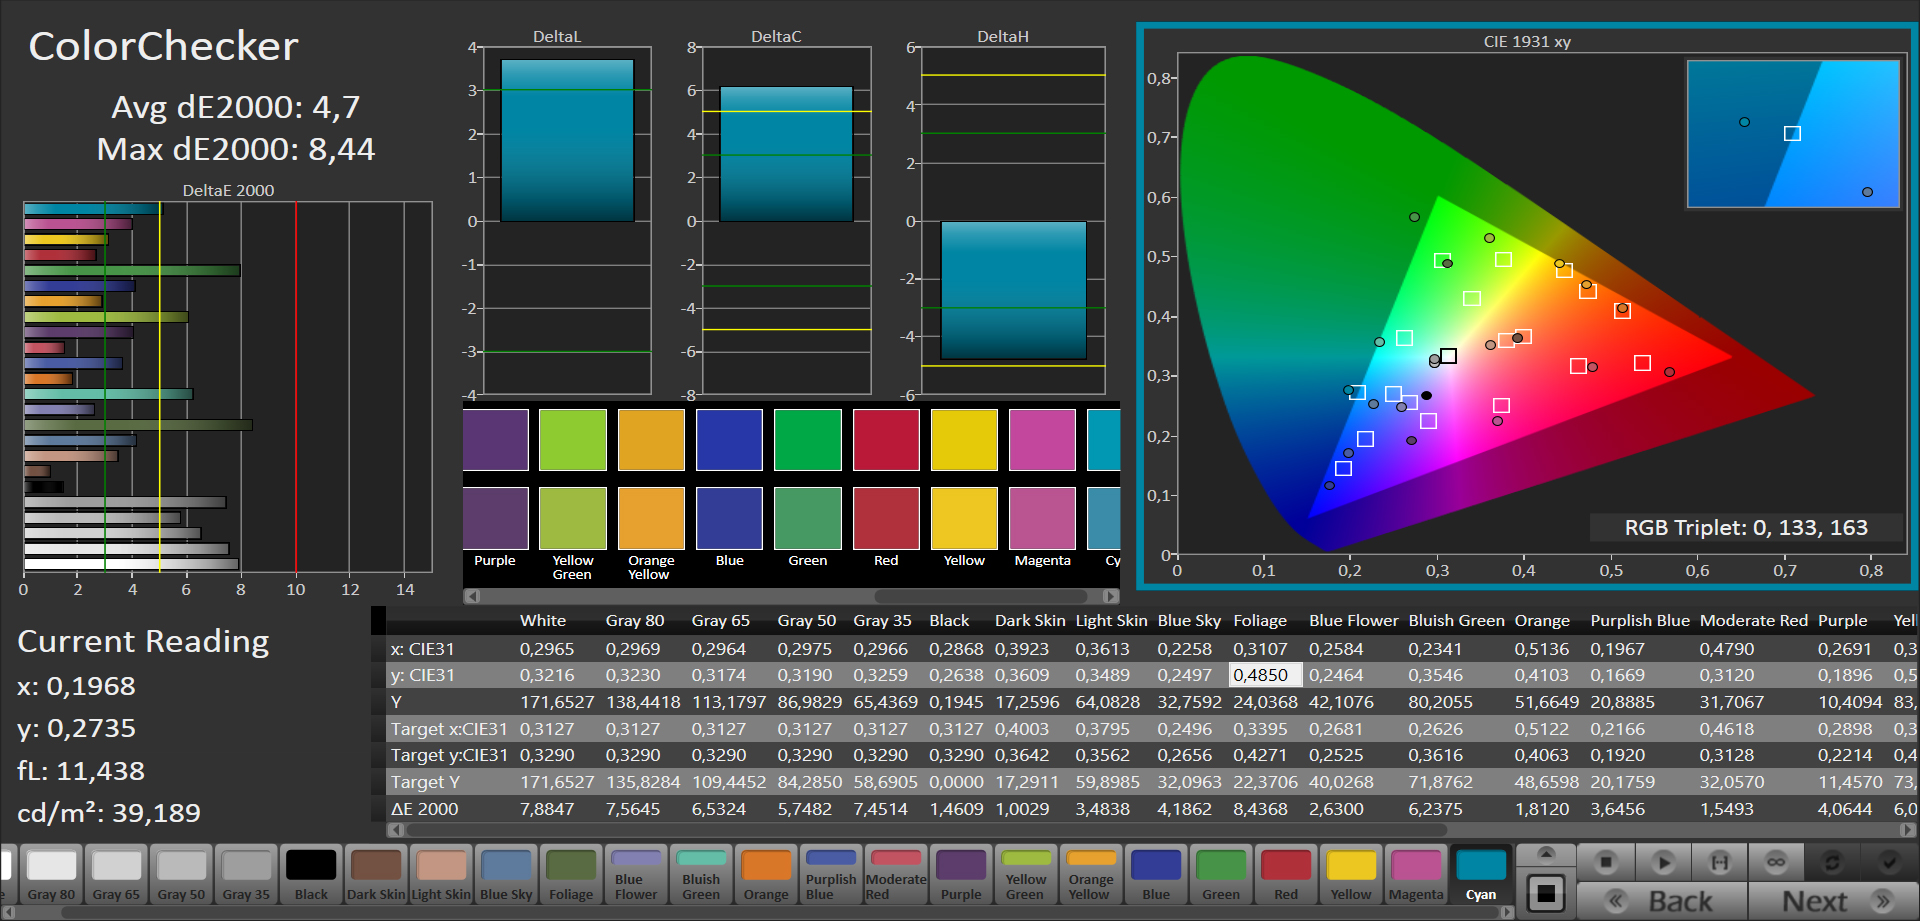Select the Yellow Green patch in bottom strip

tap(1026, 875)
